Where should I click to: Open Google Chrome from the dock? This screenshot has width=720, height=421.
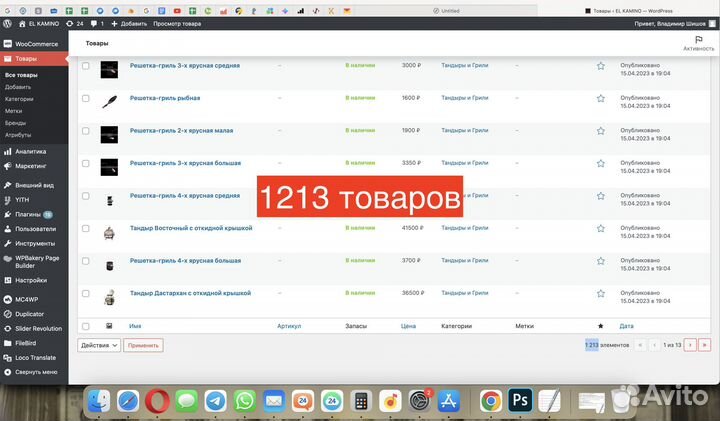point(491,401)
